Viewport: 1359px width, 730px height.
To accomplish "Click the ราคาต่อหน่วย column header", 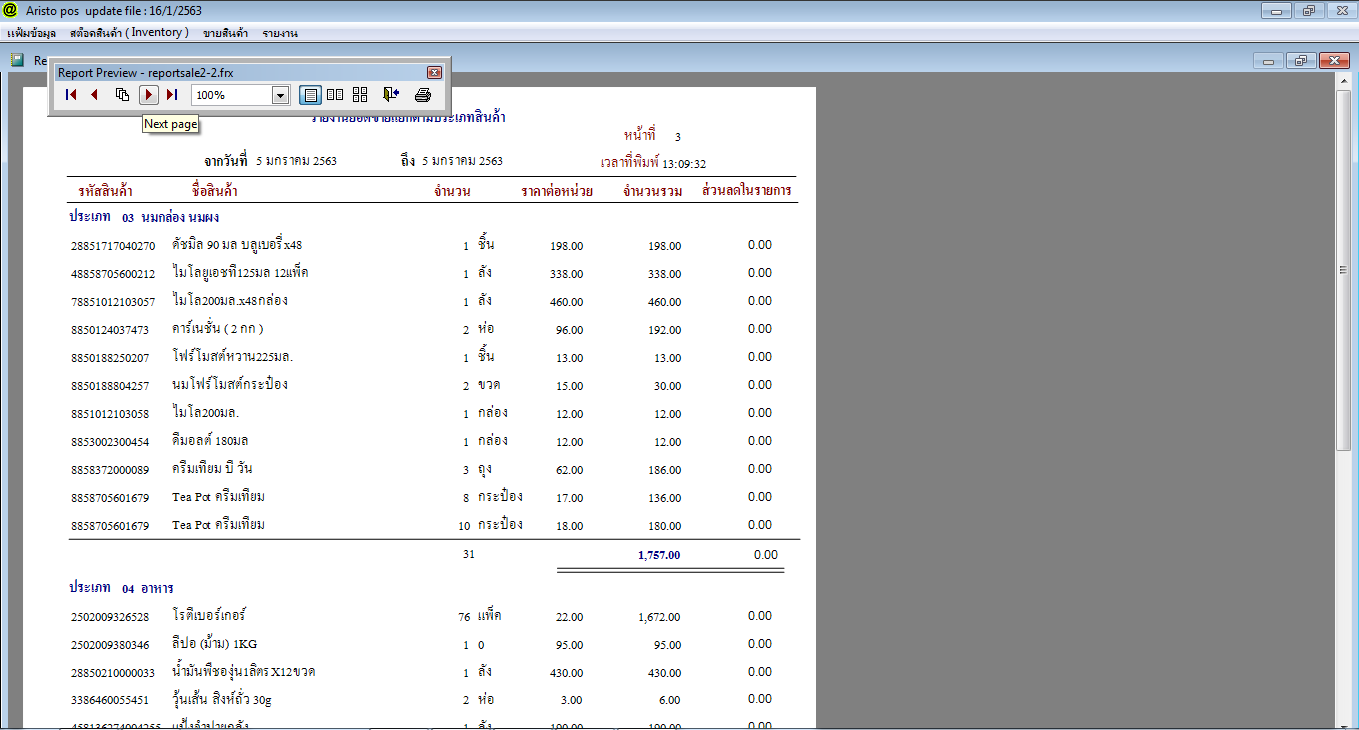I will tap(556, 191).
